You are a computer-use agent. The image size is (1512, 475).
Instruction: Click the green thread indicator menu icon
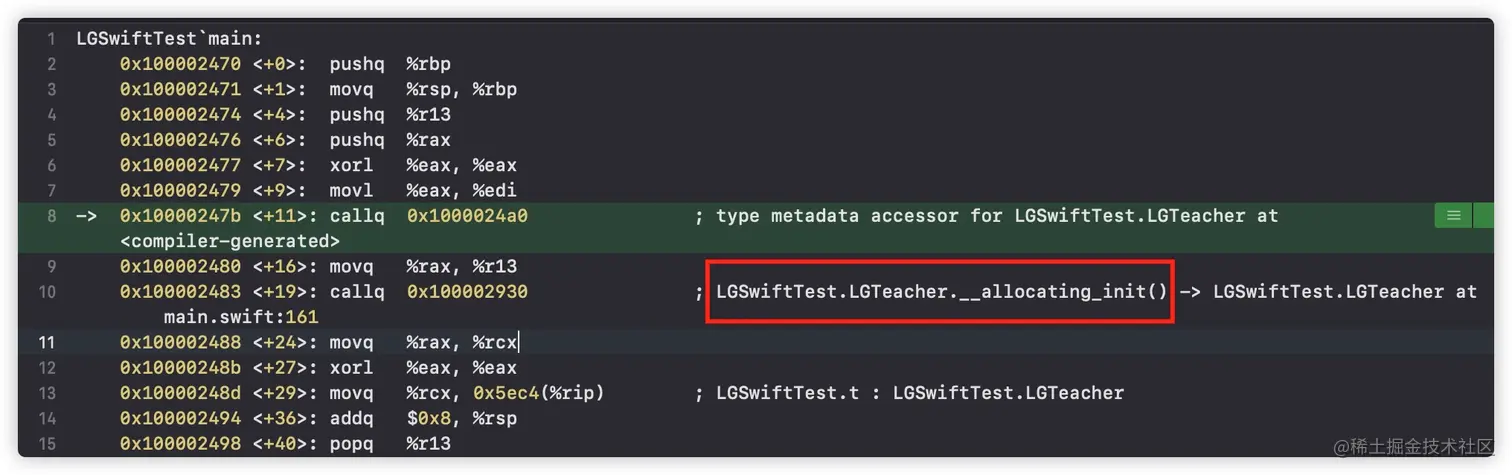[x=1453, y=215]
